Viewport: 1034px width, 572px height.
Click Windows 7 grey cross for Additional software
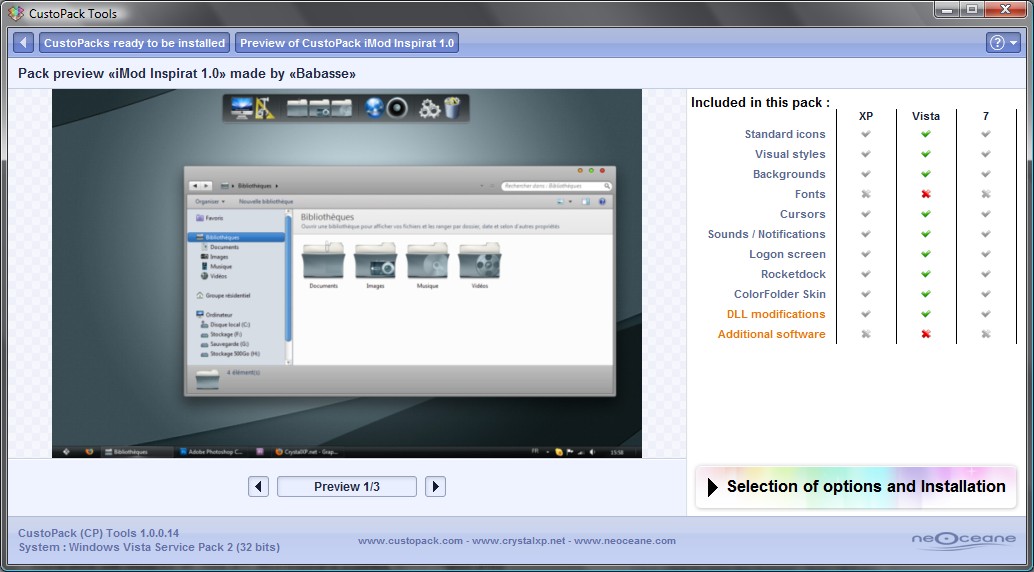pos(986,334)
